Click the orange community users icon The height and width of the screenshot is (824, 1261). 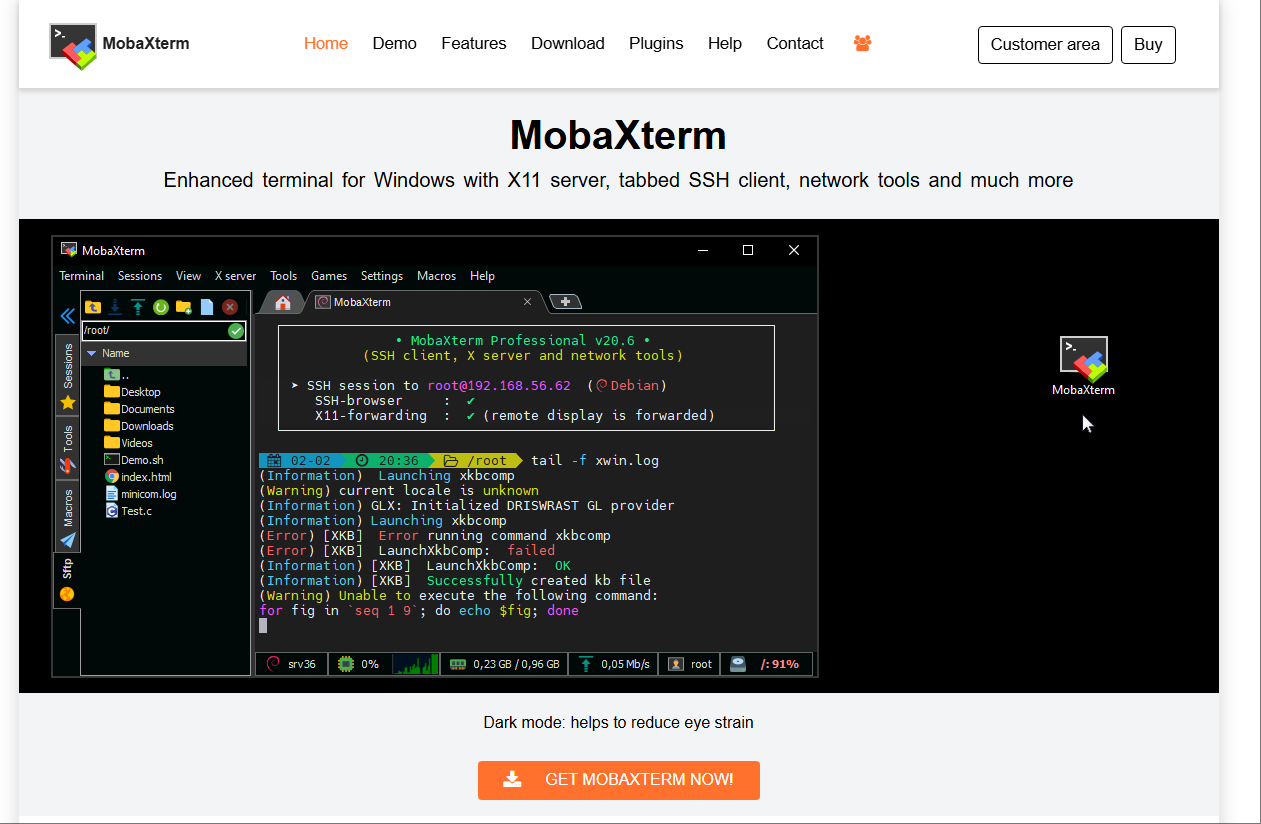click(x=862, y=44)
